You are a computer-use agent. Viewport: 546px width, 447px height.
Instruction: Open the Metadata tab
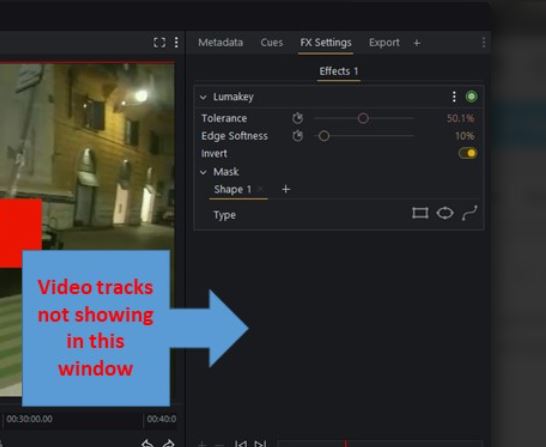coord(220,42)
